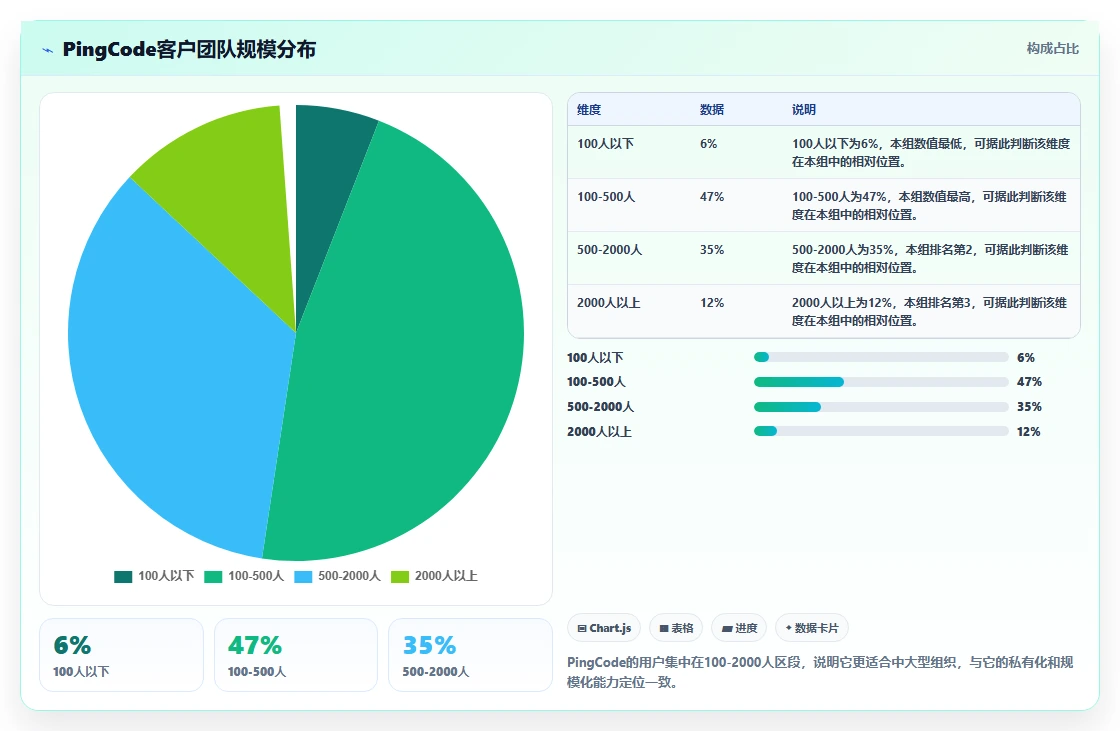The width and height of the screenshot is (1120, 731).
Task: Click the 进度 tag chip
Action: (739, 628)
